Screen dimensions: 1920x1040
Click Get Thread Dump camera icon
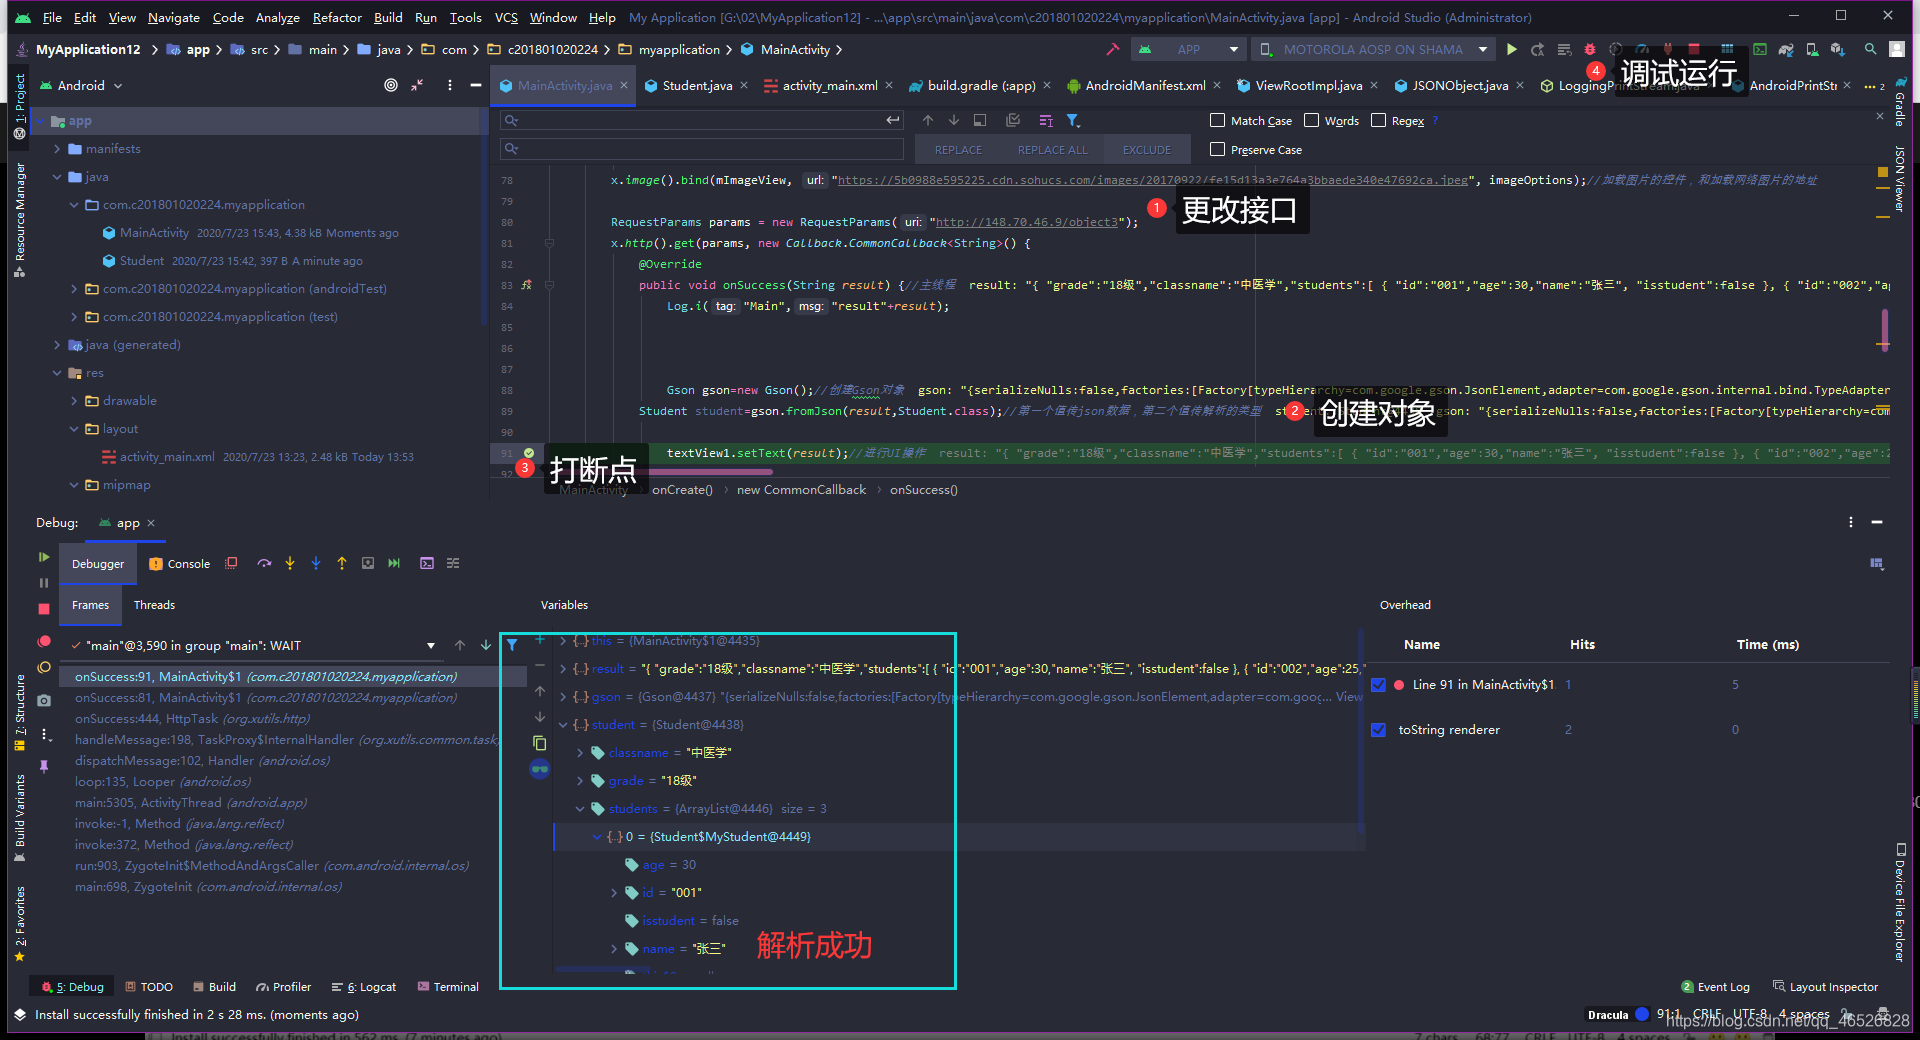44,700
